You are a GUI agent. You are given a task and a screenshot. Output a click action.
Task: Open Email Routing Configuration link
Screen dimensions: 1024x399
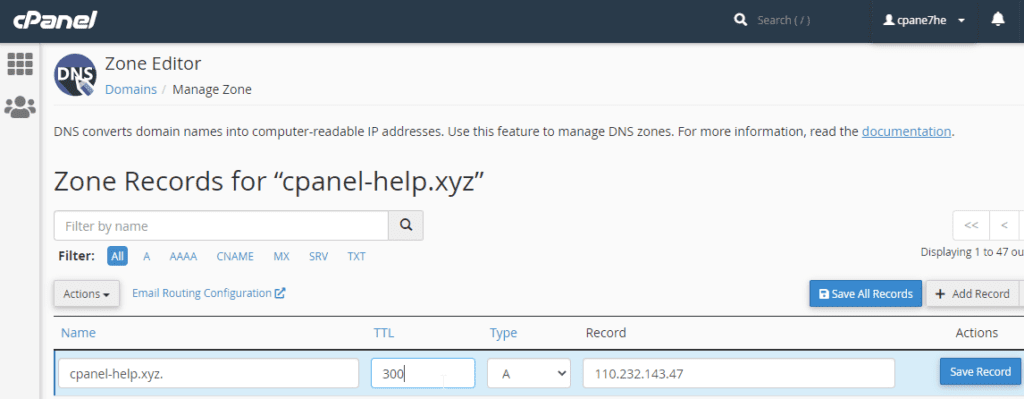(x=208, y=293)
